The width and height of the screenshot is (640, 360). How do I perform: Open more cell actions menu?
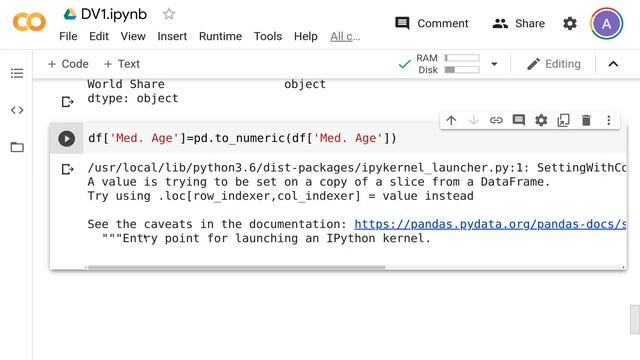[609, 120]
